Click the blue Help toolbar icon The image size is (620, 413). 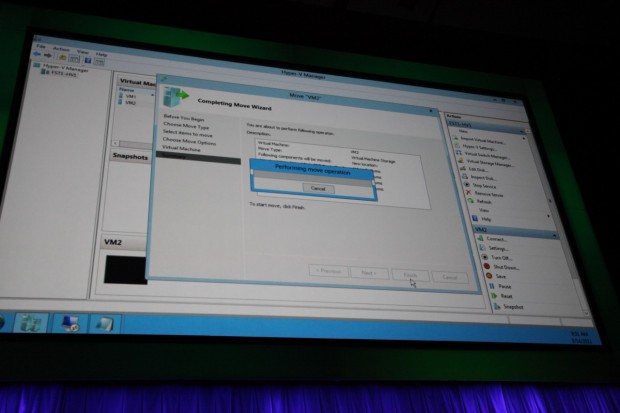88,60
